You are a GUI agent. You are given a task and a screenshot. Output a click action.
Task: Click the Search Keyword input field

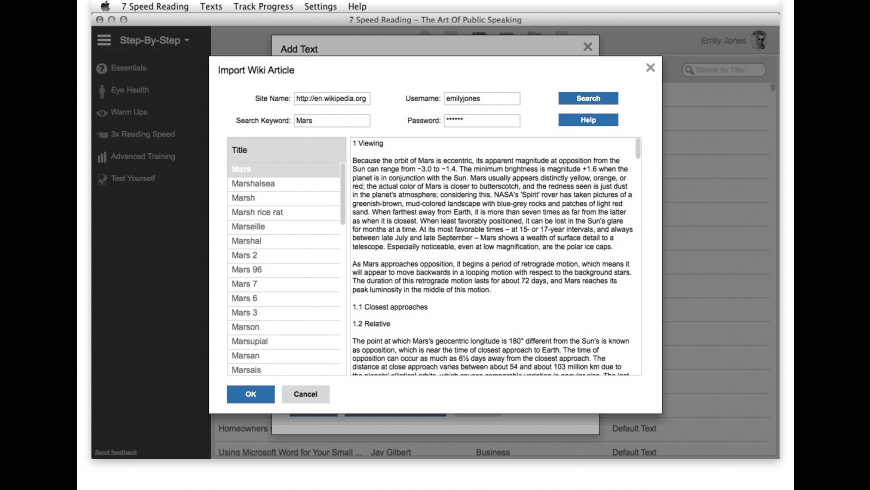point(332,120)
